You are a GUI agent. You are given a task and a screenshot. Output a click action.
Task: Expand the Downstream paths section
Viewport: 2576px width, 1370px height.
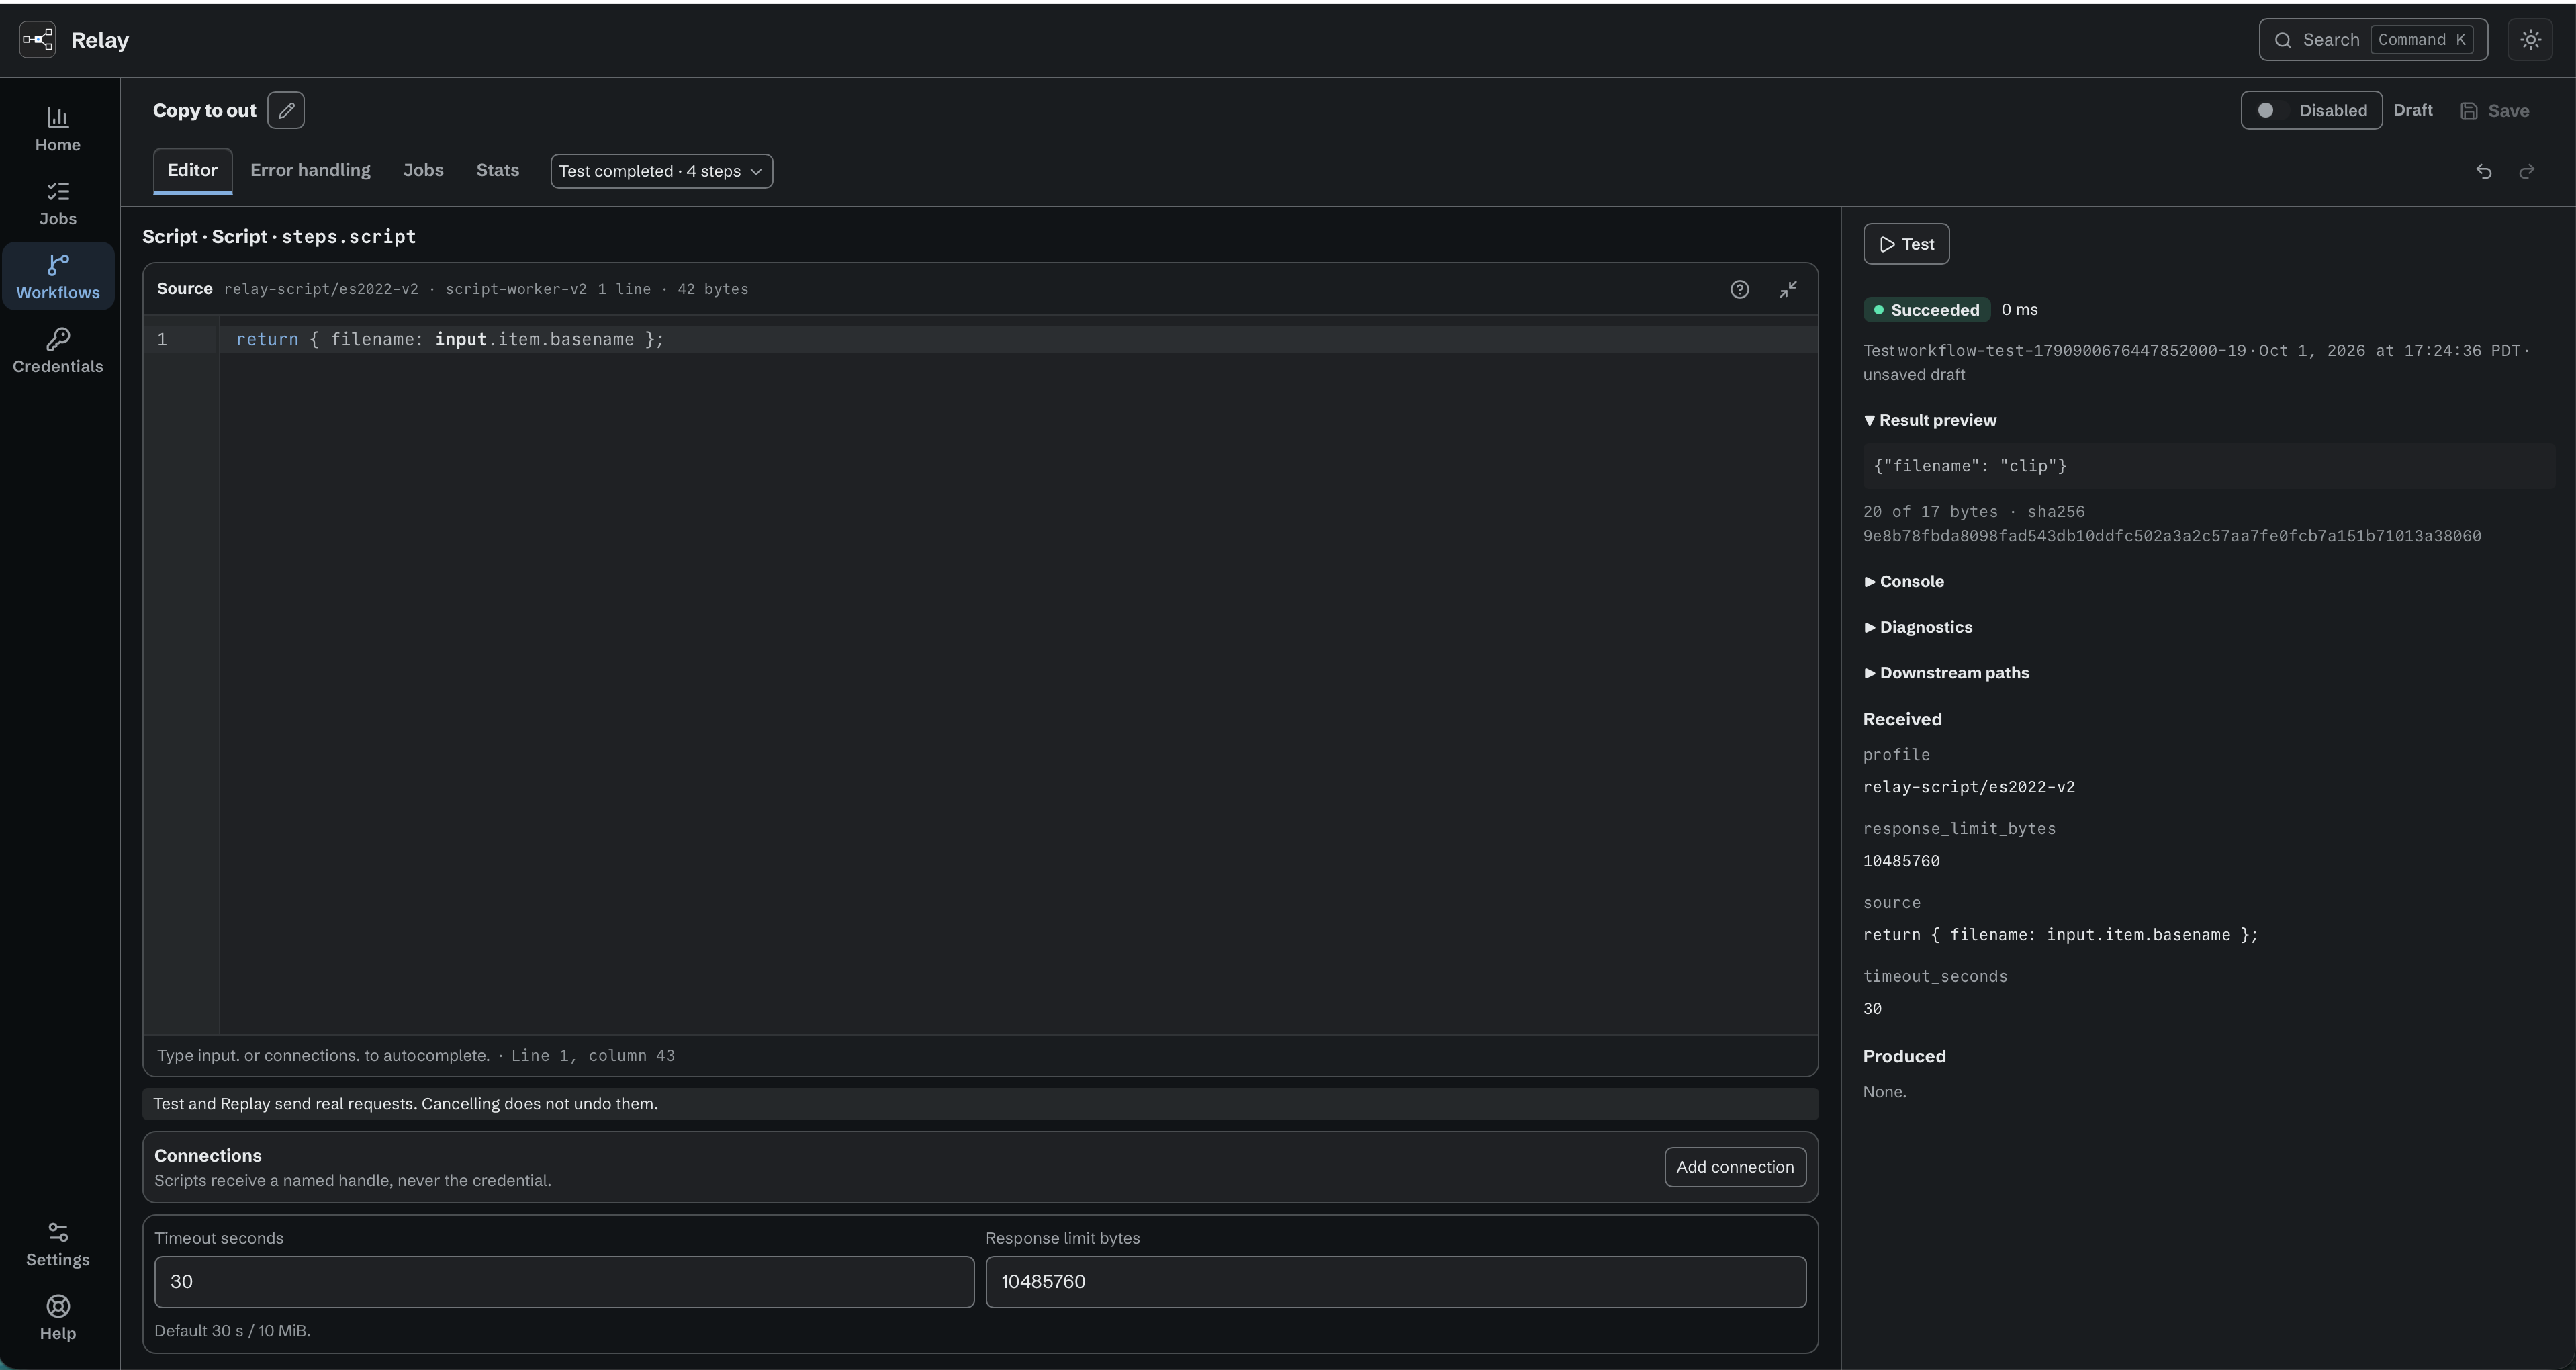(1946, 673)
